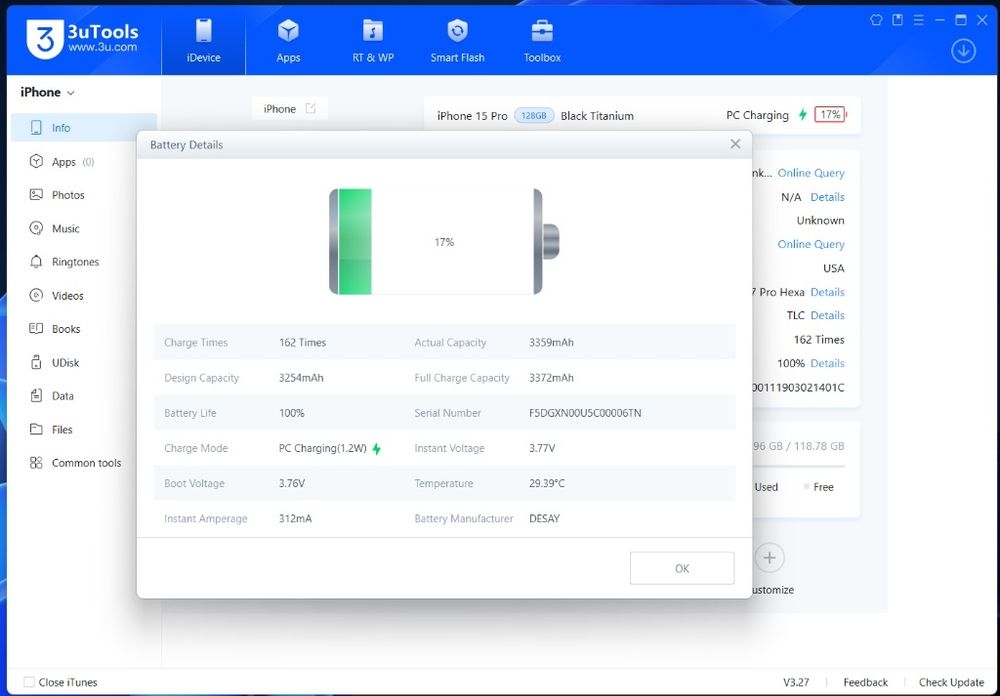Open RT & WP ringtones and wallpapers
1000x696 pixels.
[373, 41]
